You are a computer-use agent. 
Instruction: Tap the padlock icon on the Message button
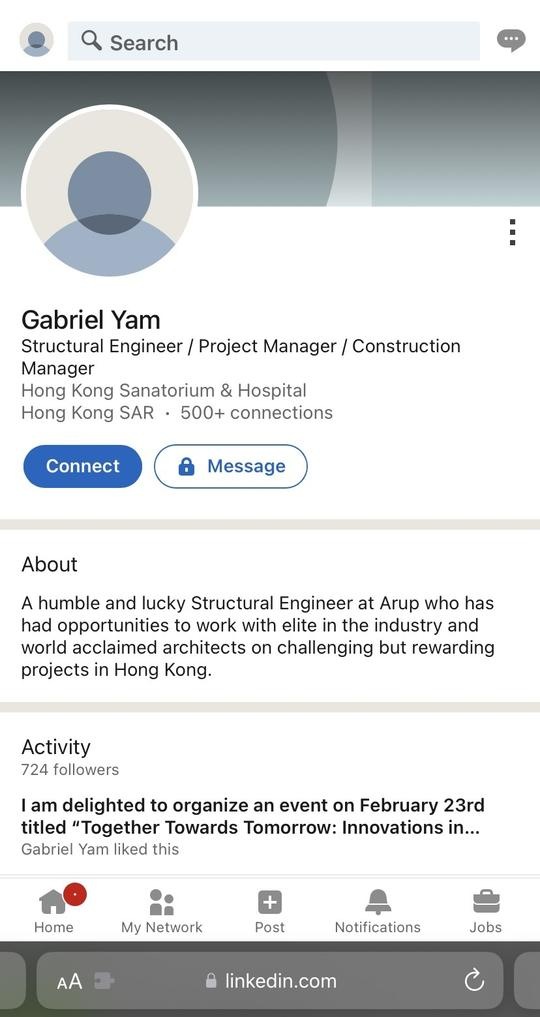[x=186, y=466]
